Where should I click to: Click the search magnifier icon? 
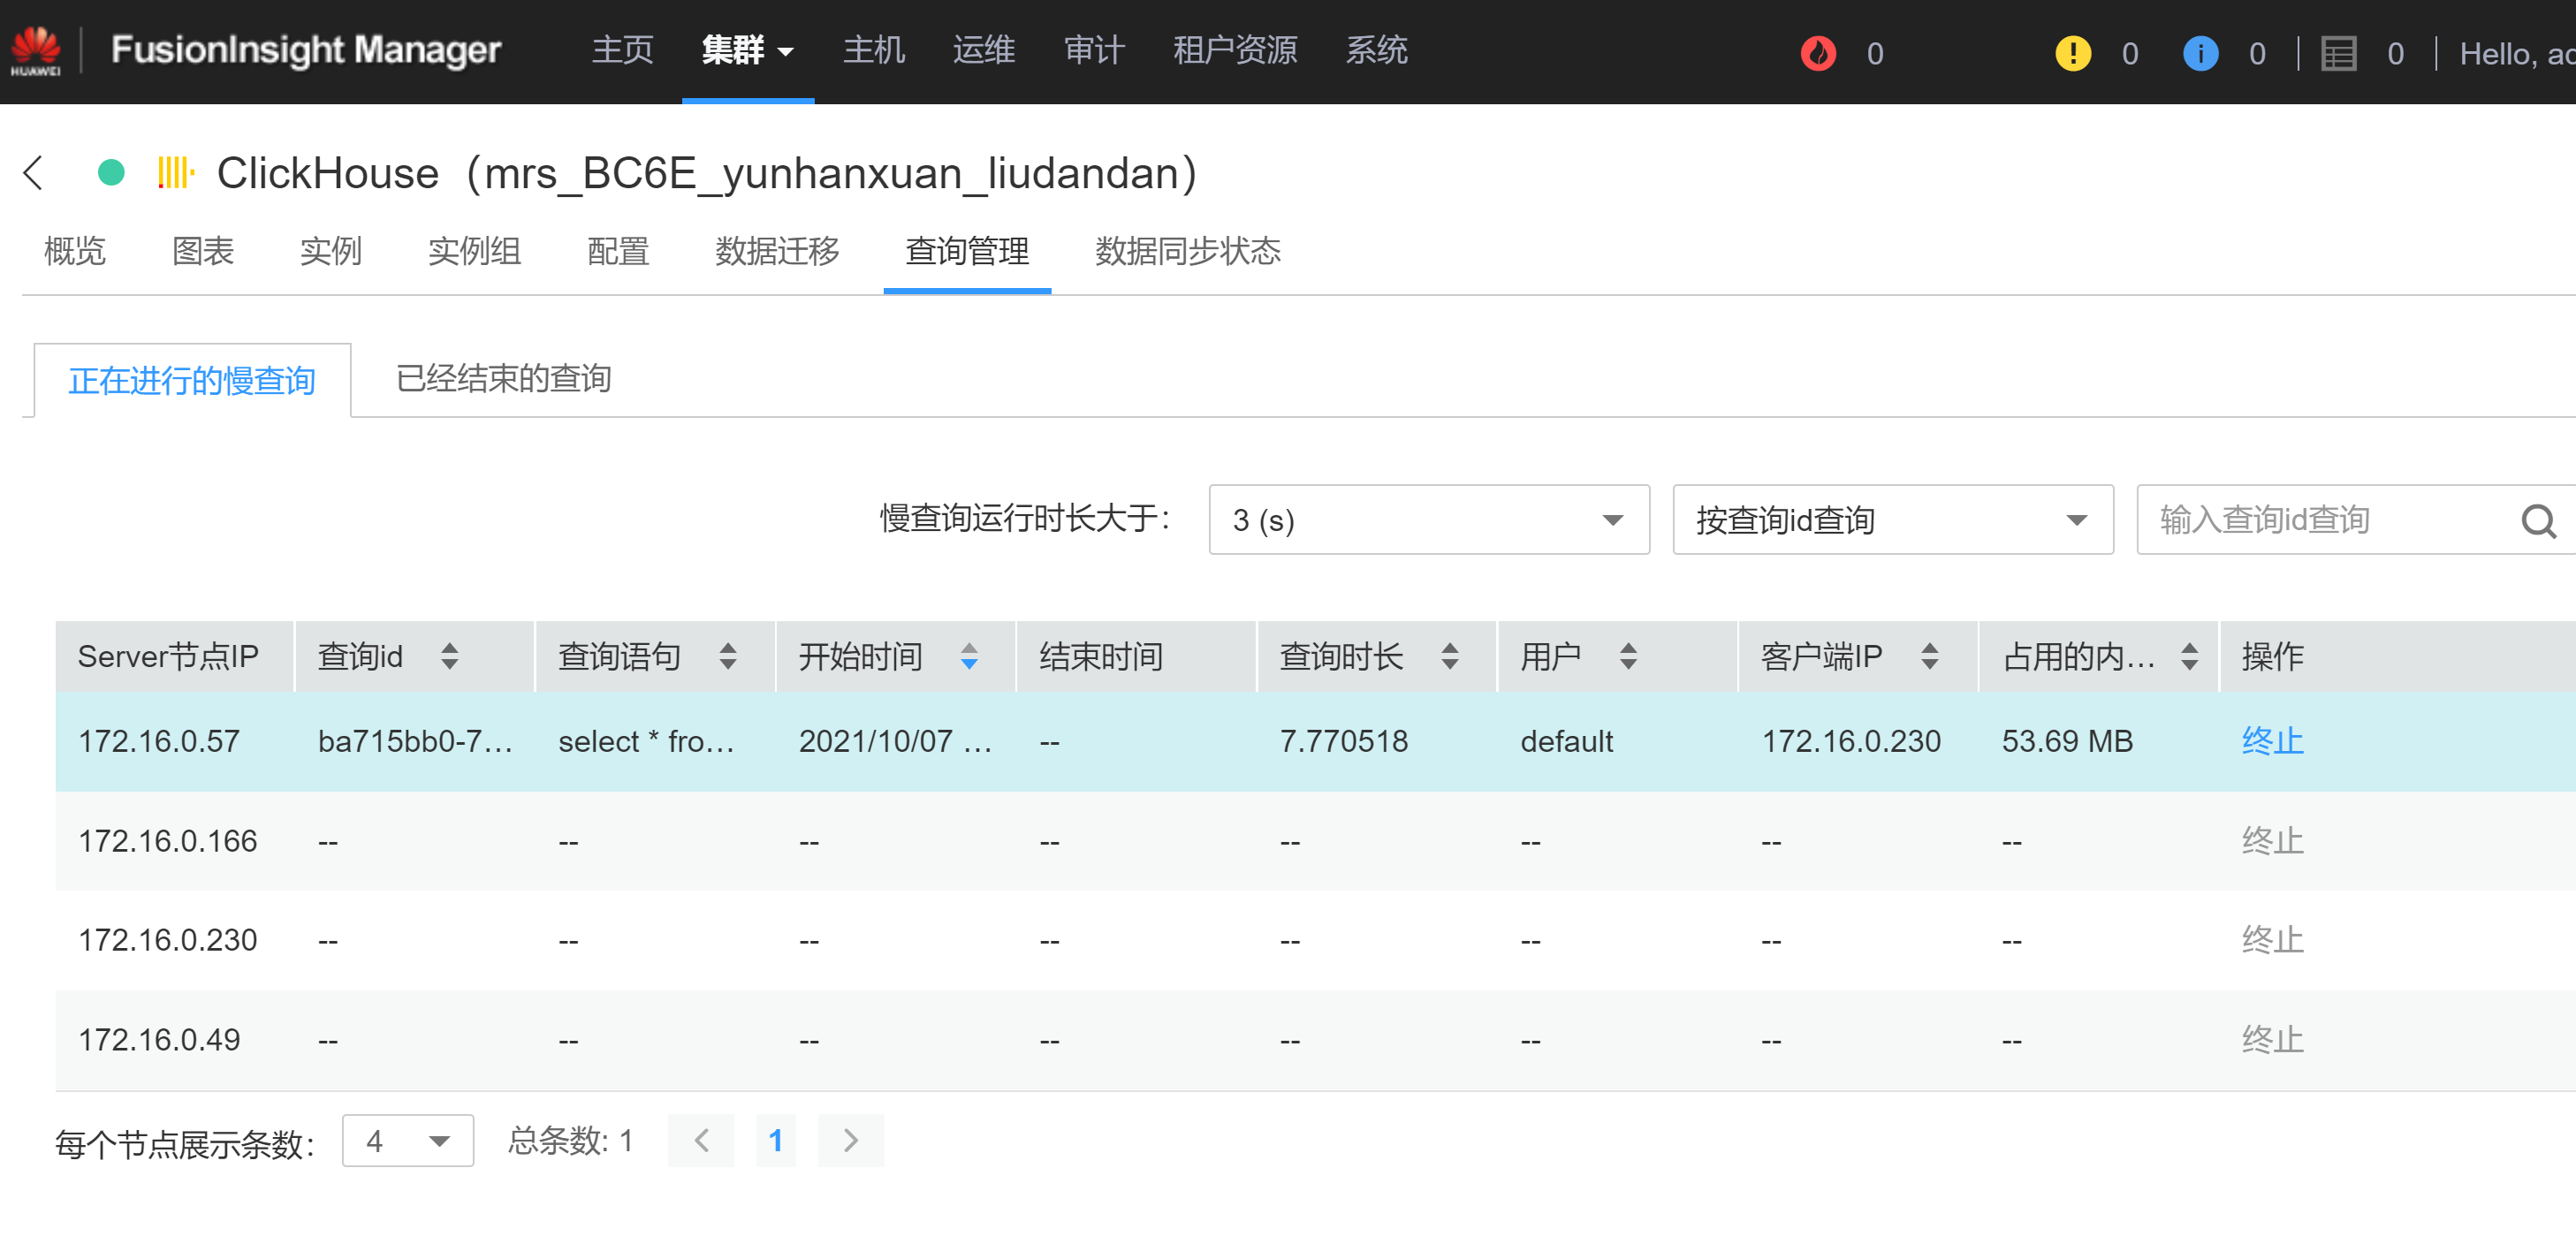[2537, 520]
